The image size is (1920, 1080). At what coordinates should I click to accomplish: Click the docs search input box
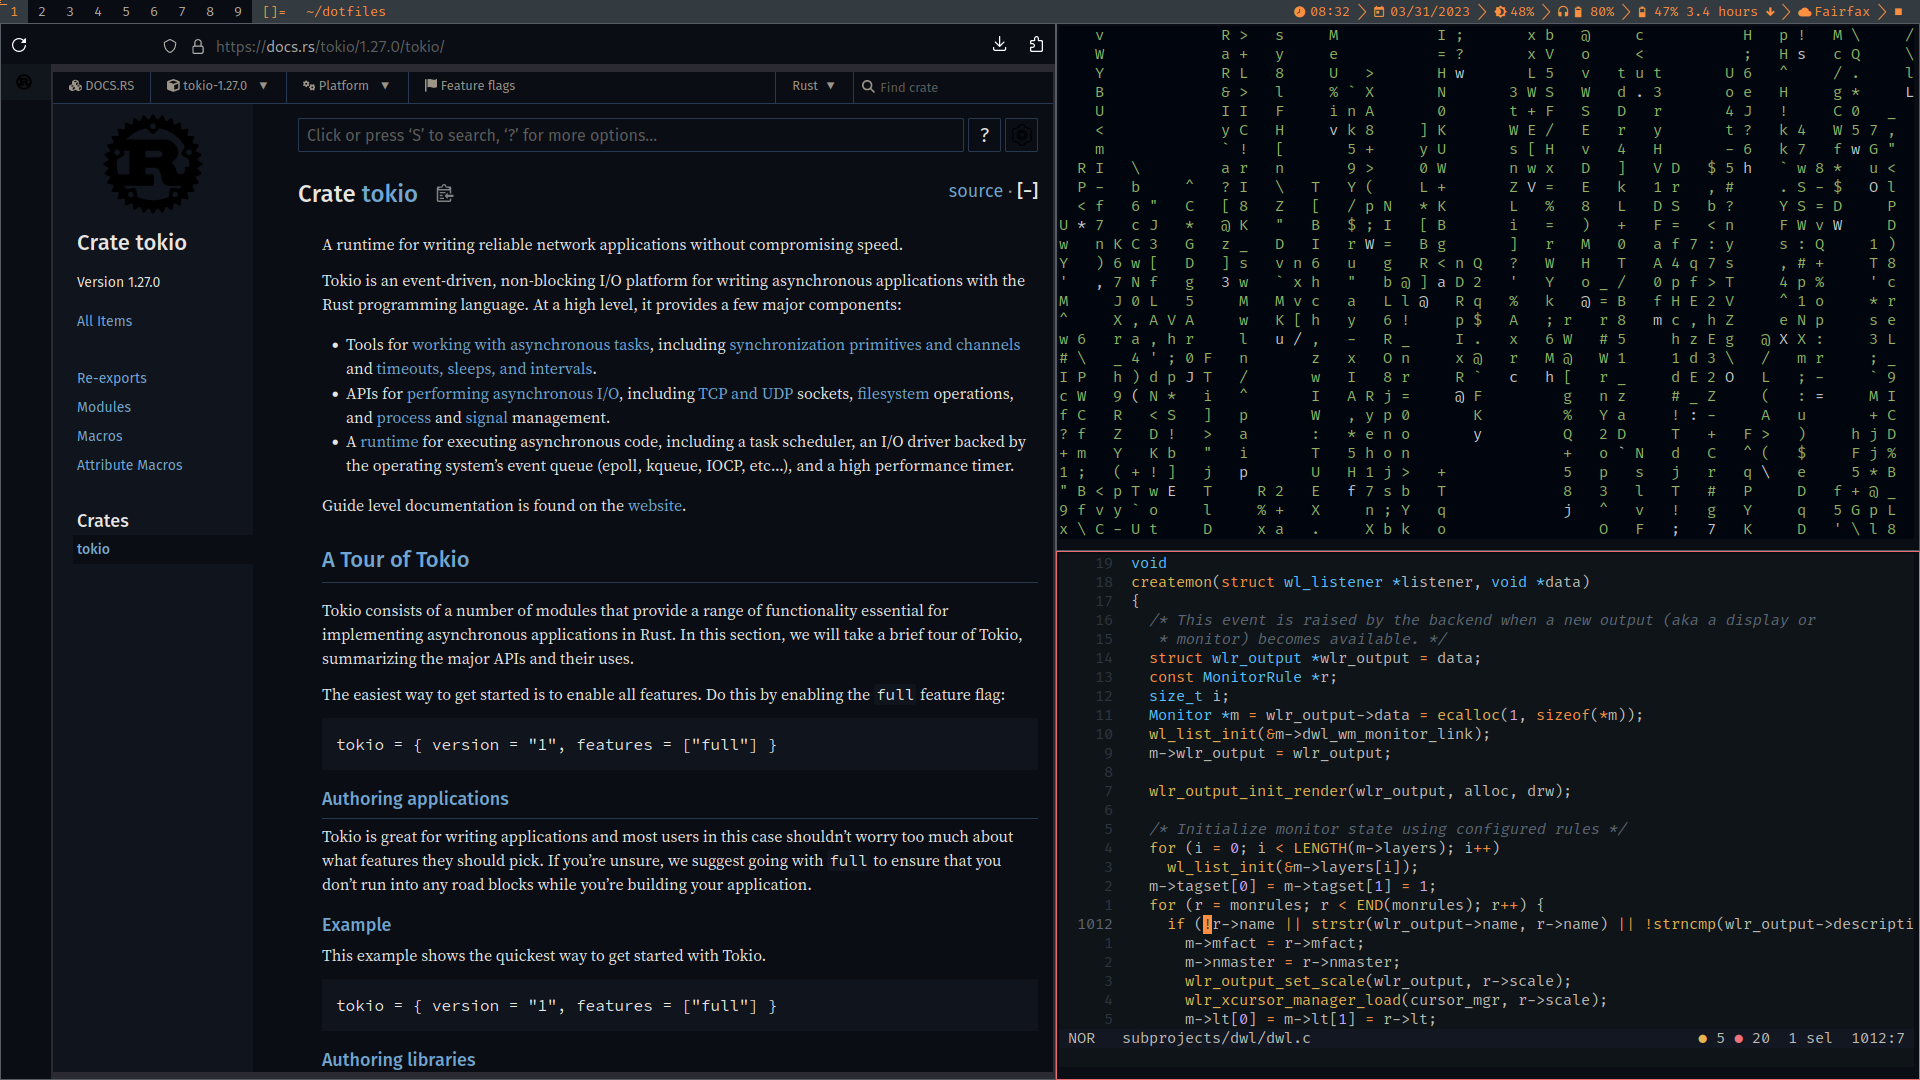pos(630,135)
